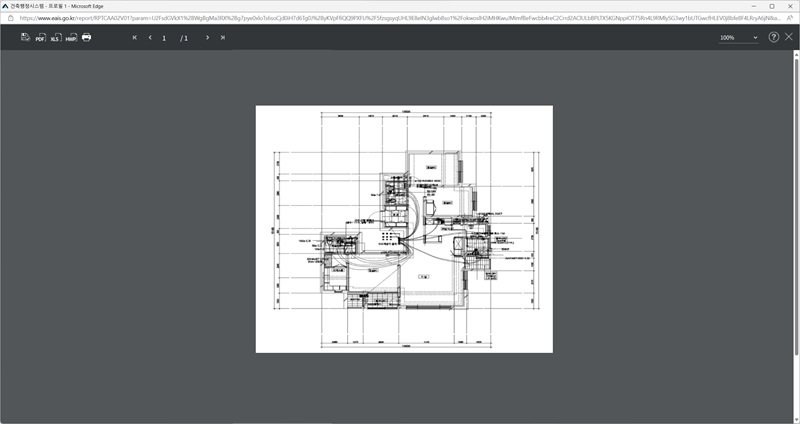800x424 pixels.
Task: Go to the first page
Action: click(x=135, y=37)
